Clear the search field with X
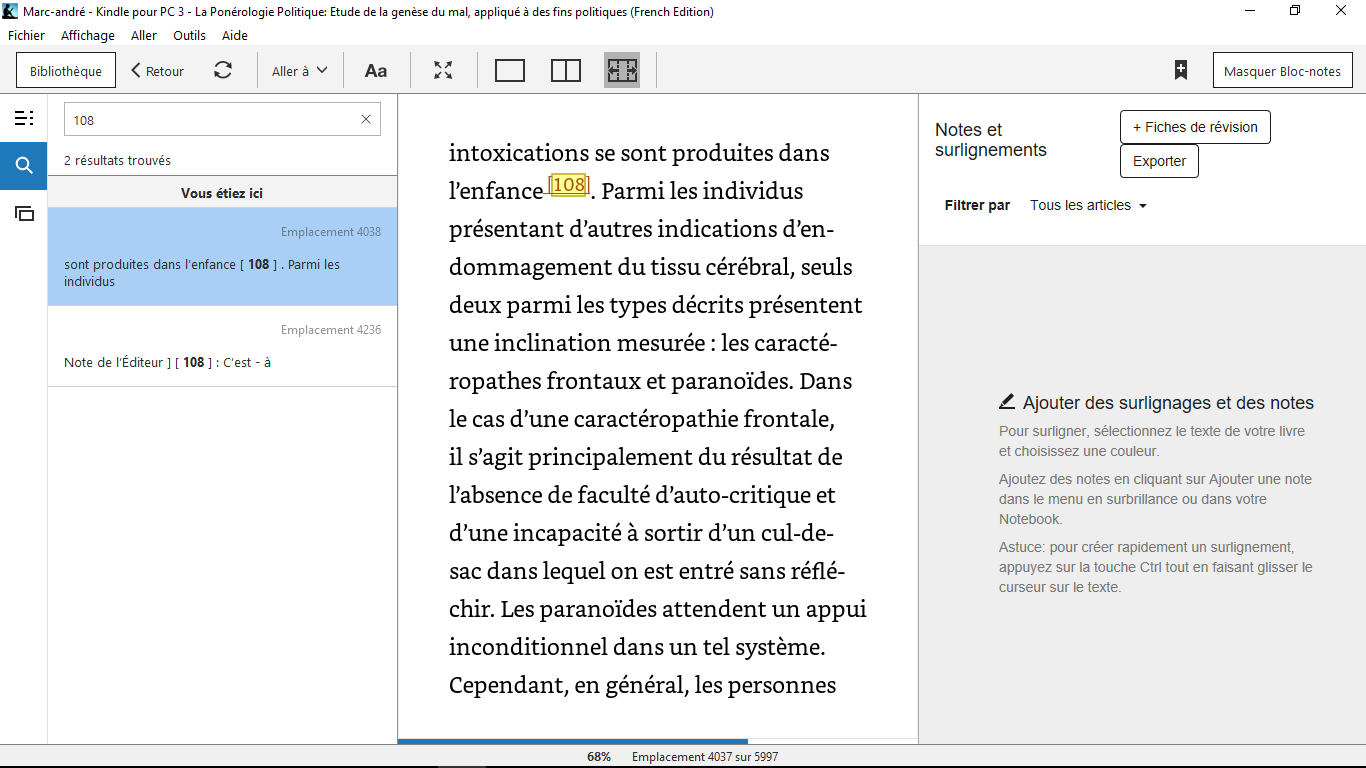The image size is (1366, 768). 365,120
